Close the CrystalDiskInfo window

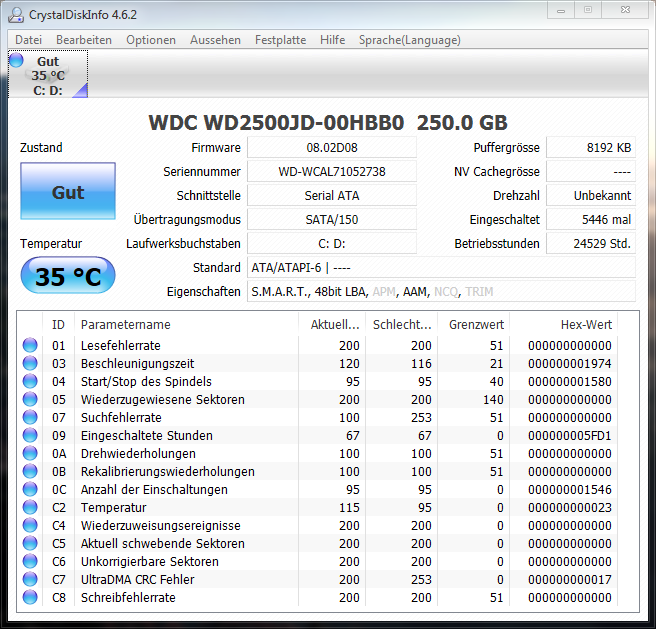[x=625, y=10]
